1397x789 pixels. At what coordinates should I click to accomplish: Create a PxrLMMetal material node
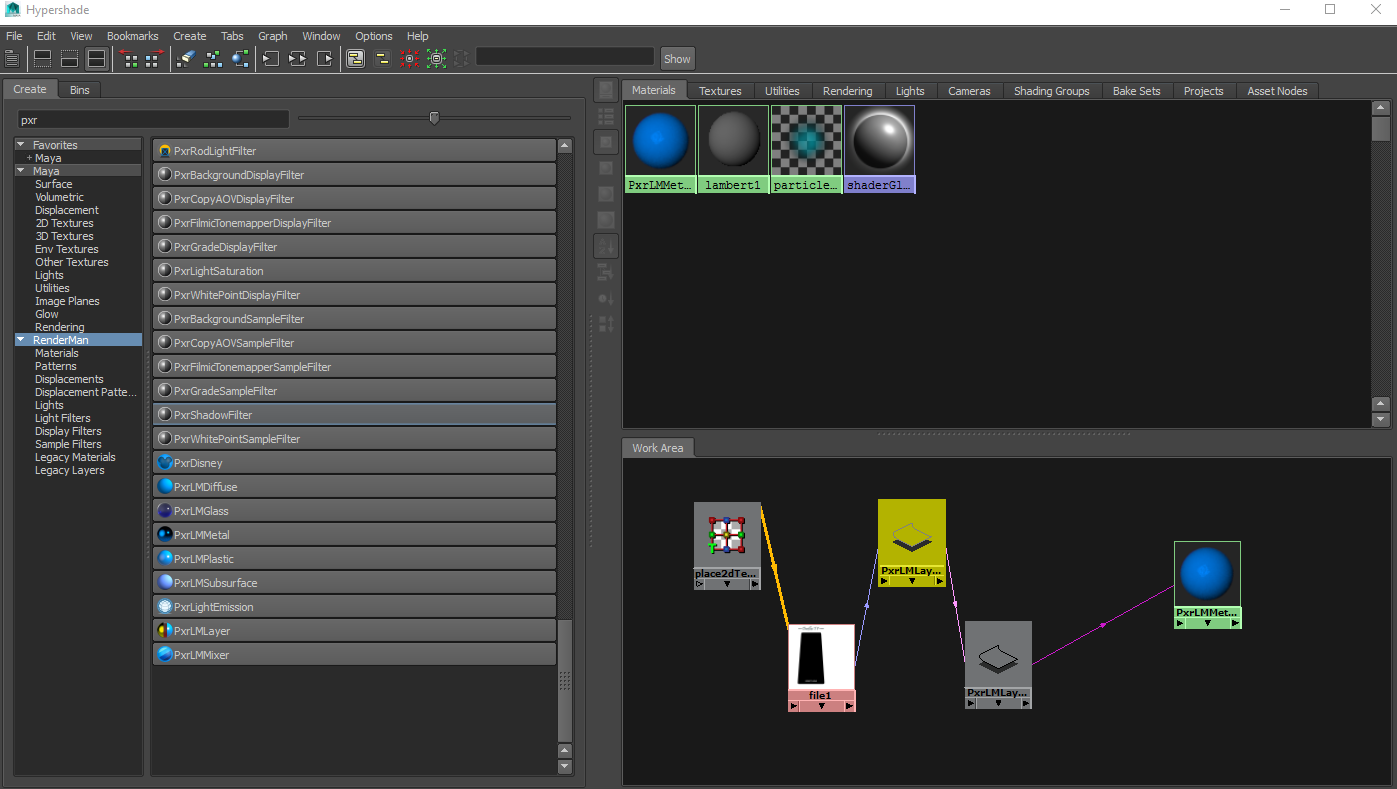coord(354,535)
